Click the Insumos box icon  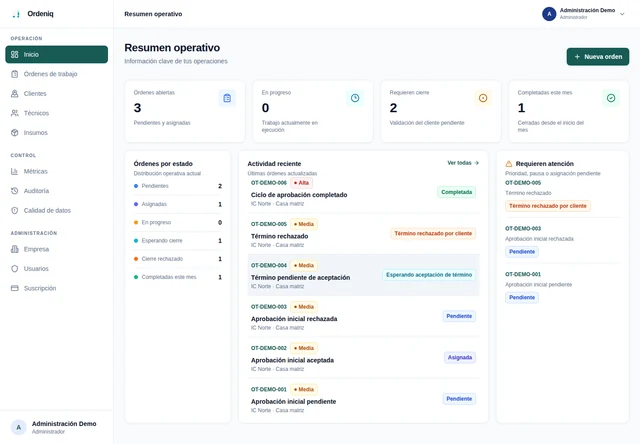tap(15, 133)
